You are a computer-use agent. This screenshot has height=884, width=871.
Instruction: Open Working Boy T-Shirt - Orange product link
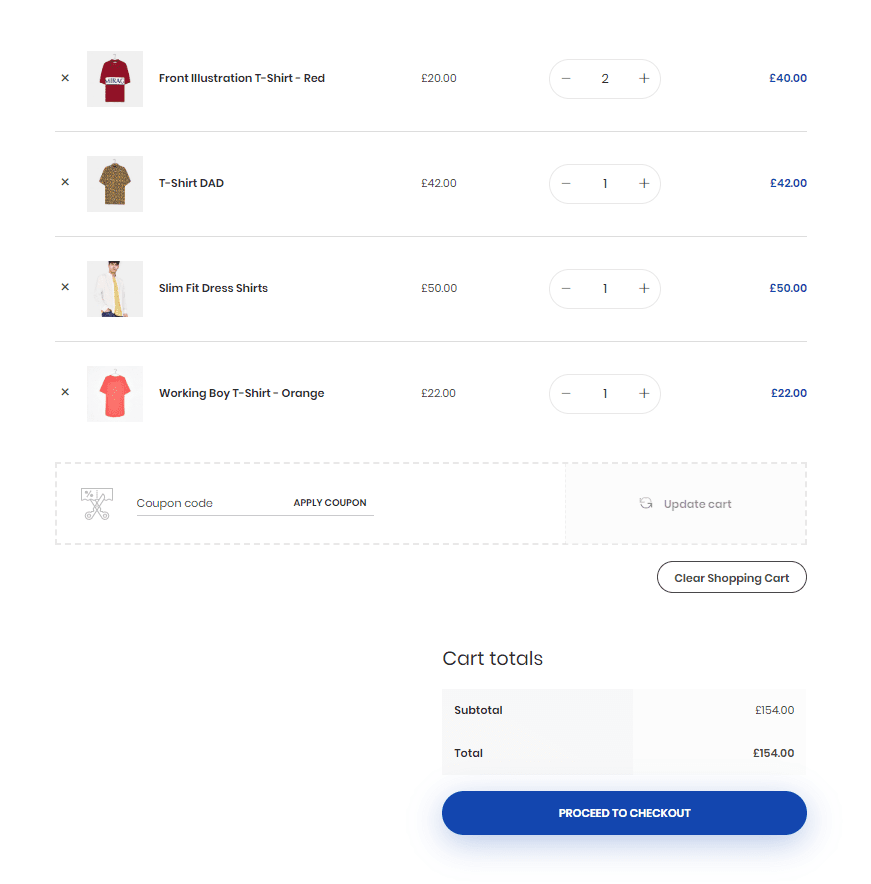coord(241,393)
